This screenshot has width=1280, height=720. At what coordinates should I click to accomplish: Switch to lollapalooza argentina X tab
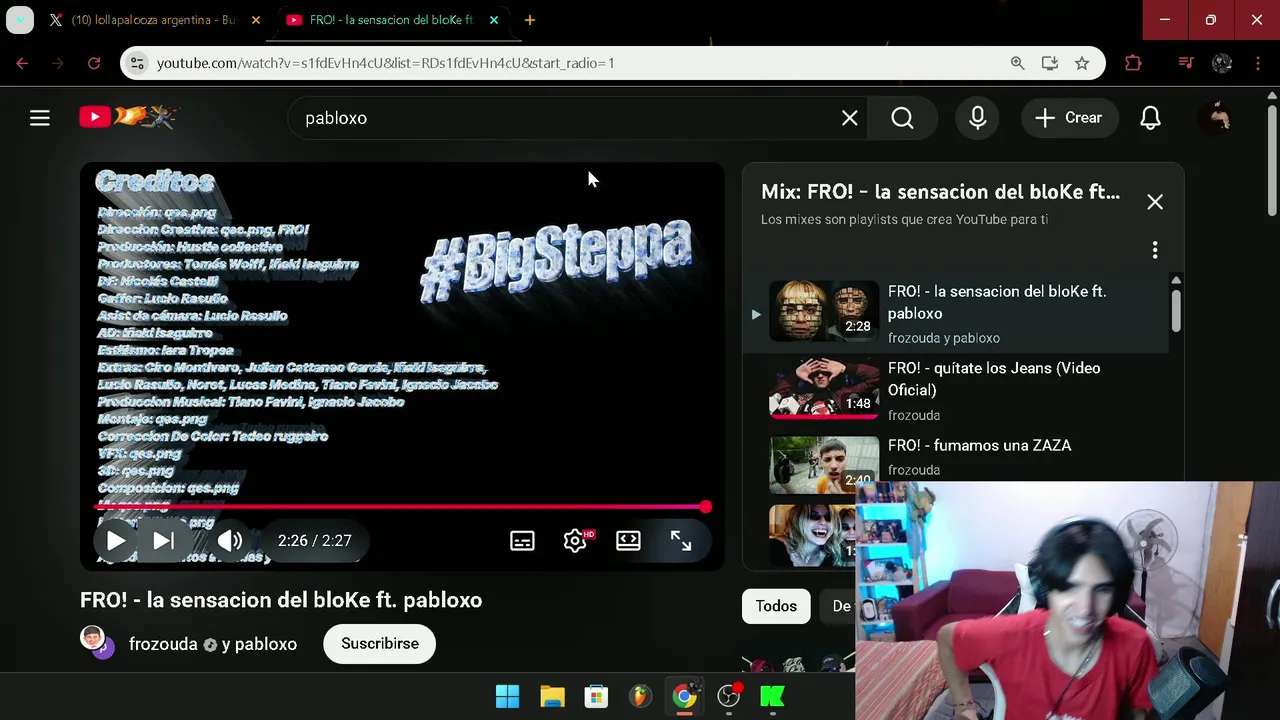click(x=155, y=20)
